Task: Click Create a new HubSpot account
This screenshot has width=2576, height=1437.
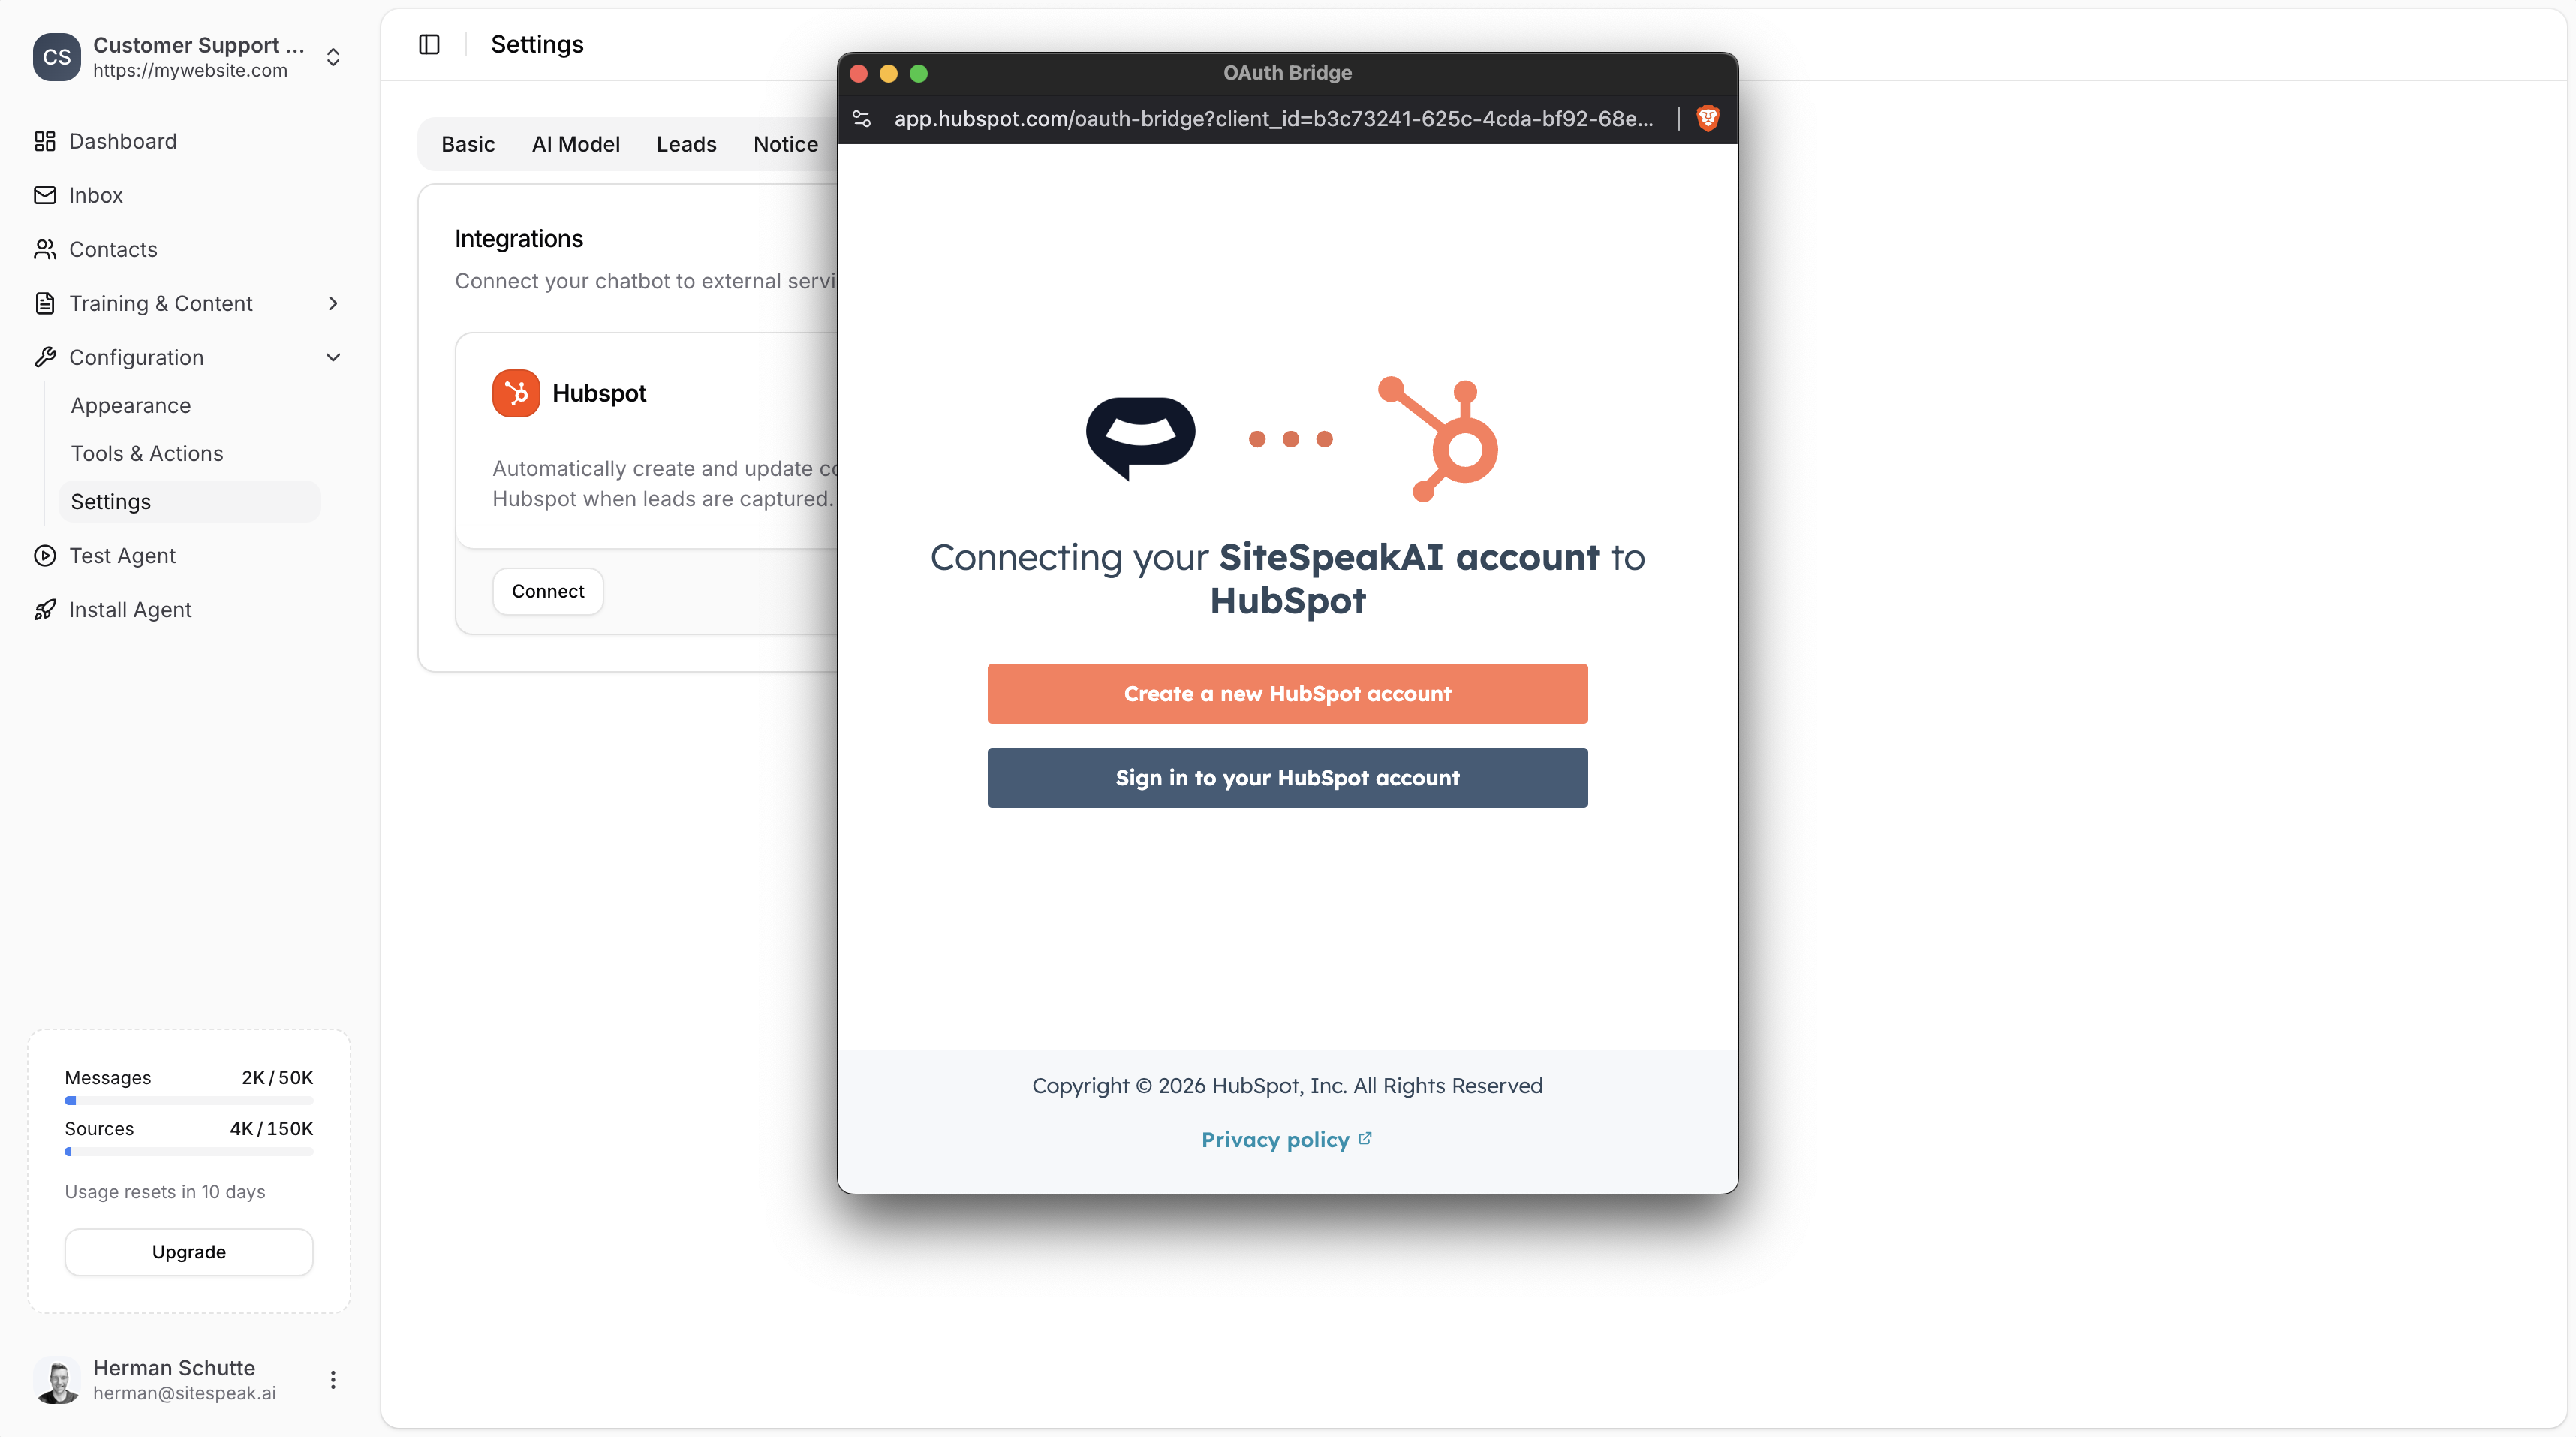Action: pyautogui.click(x=1287, y=693)
